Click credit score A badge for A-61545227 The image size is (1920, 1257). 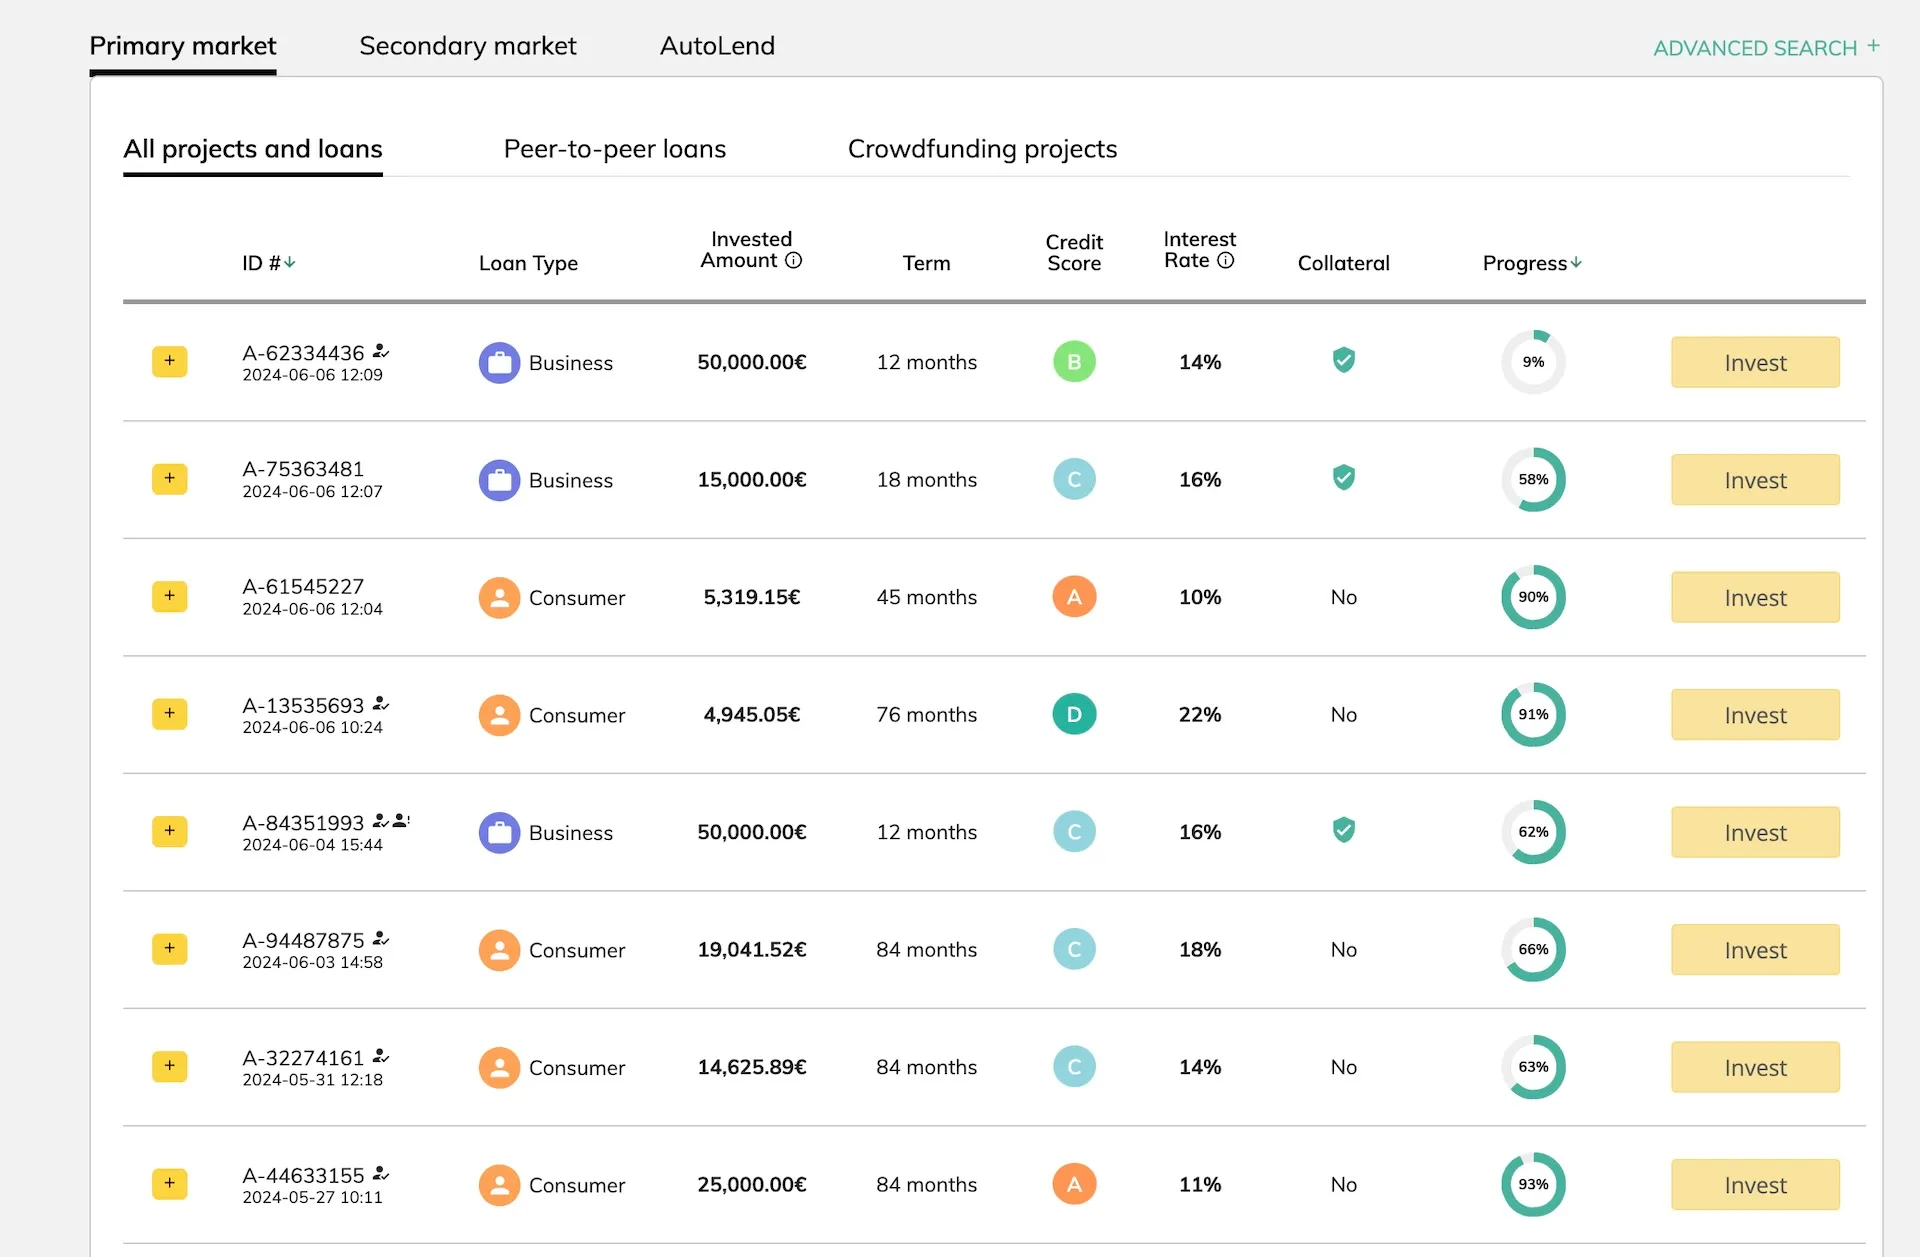point(1074,597)
